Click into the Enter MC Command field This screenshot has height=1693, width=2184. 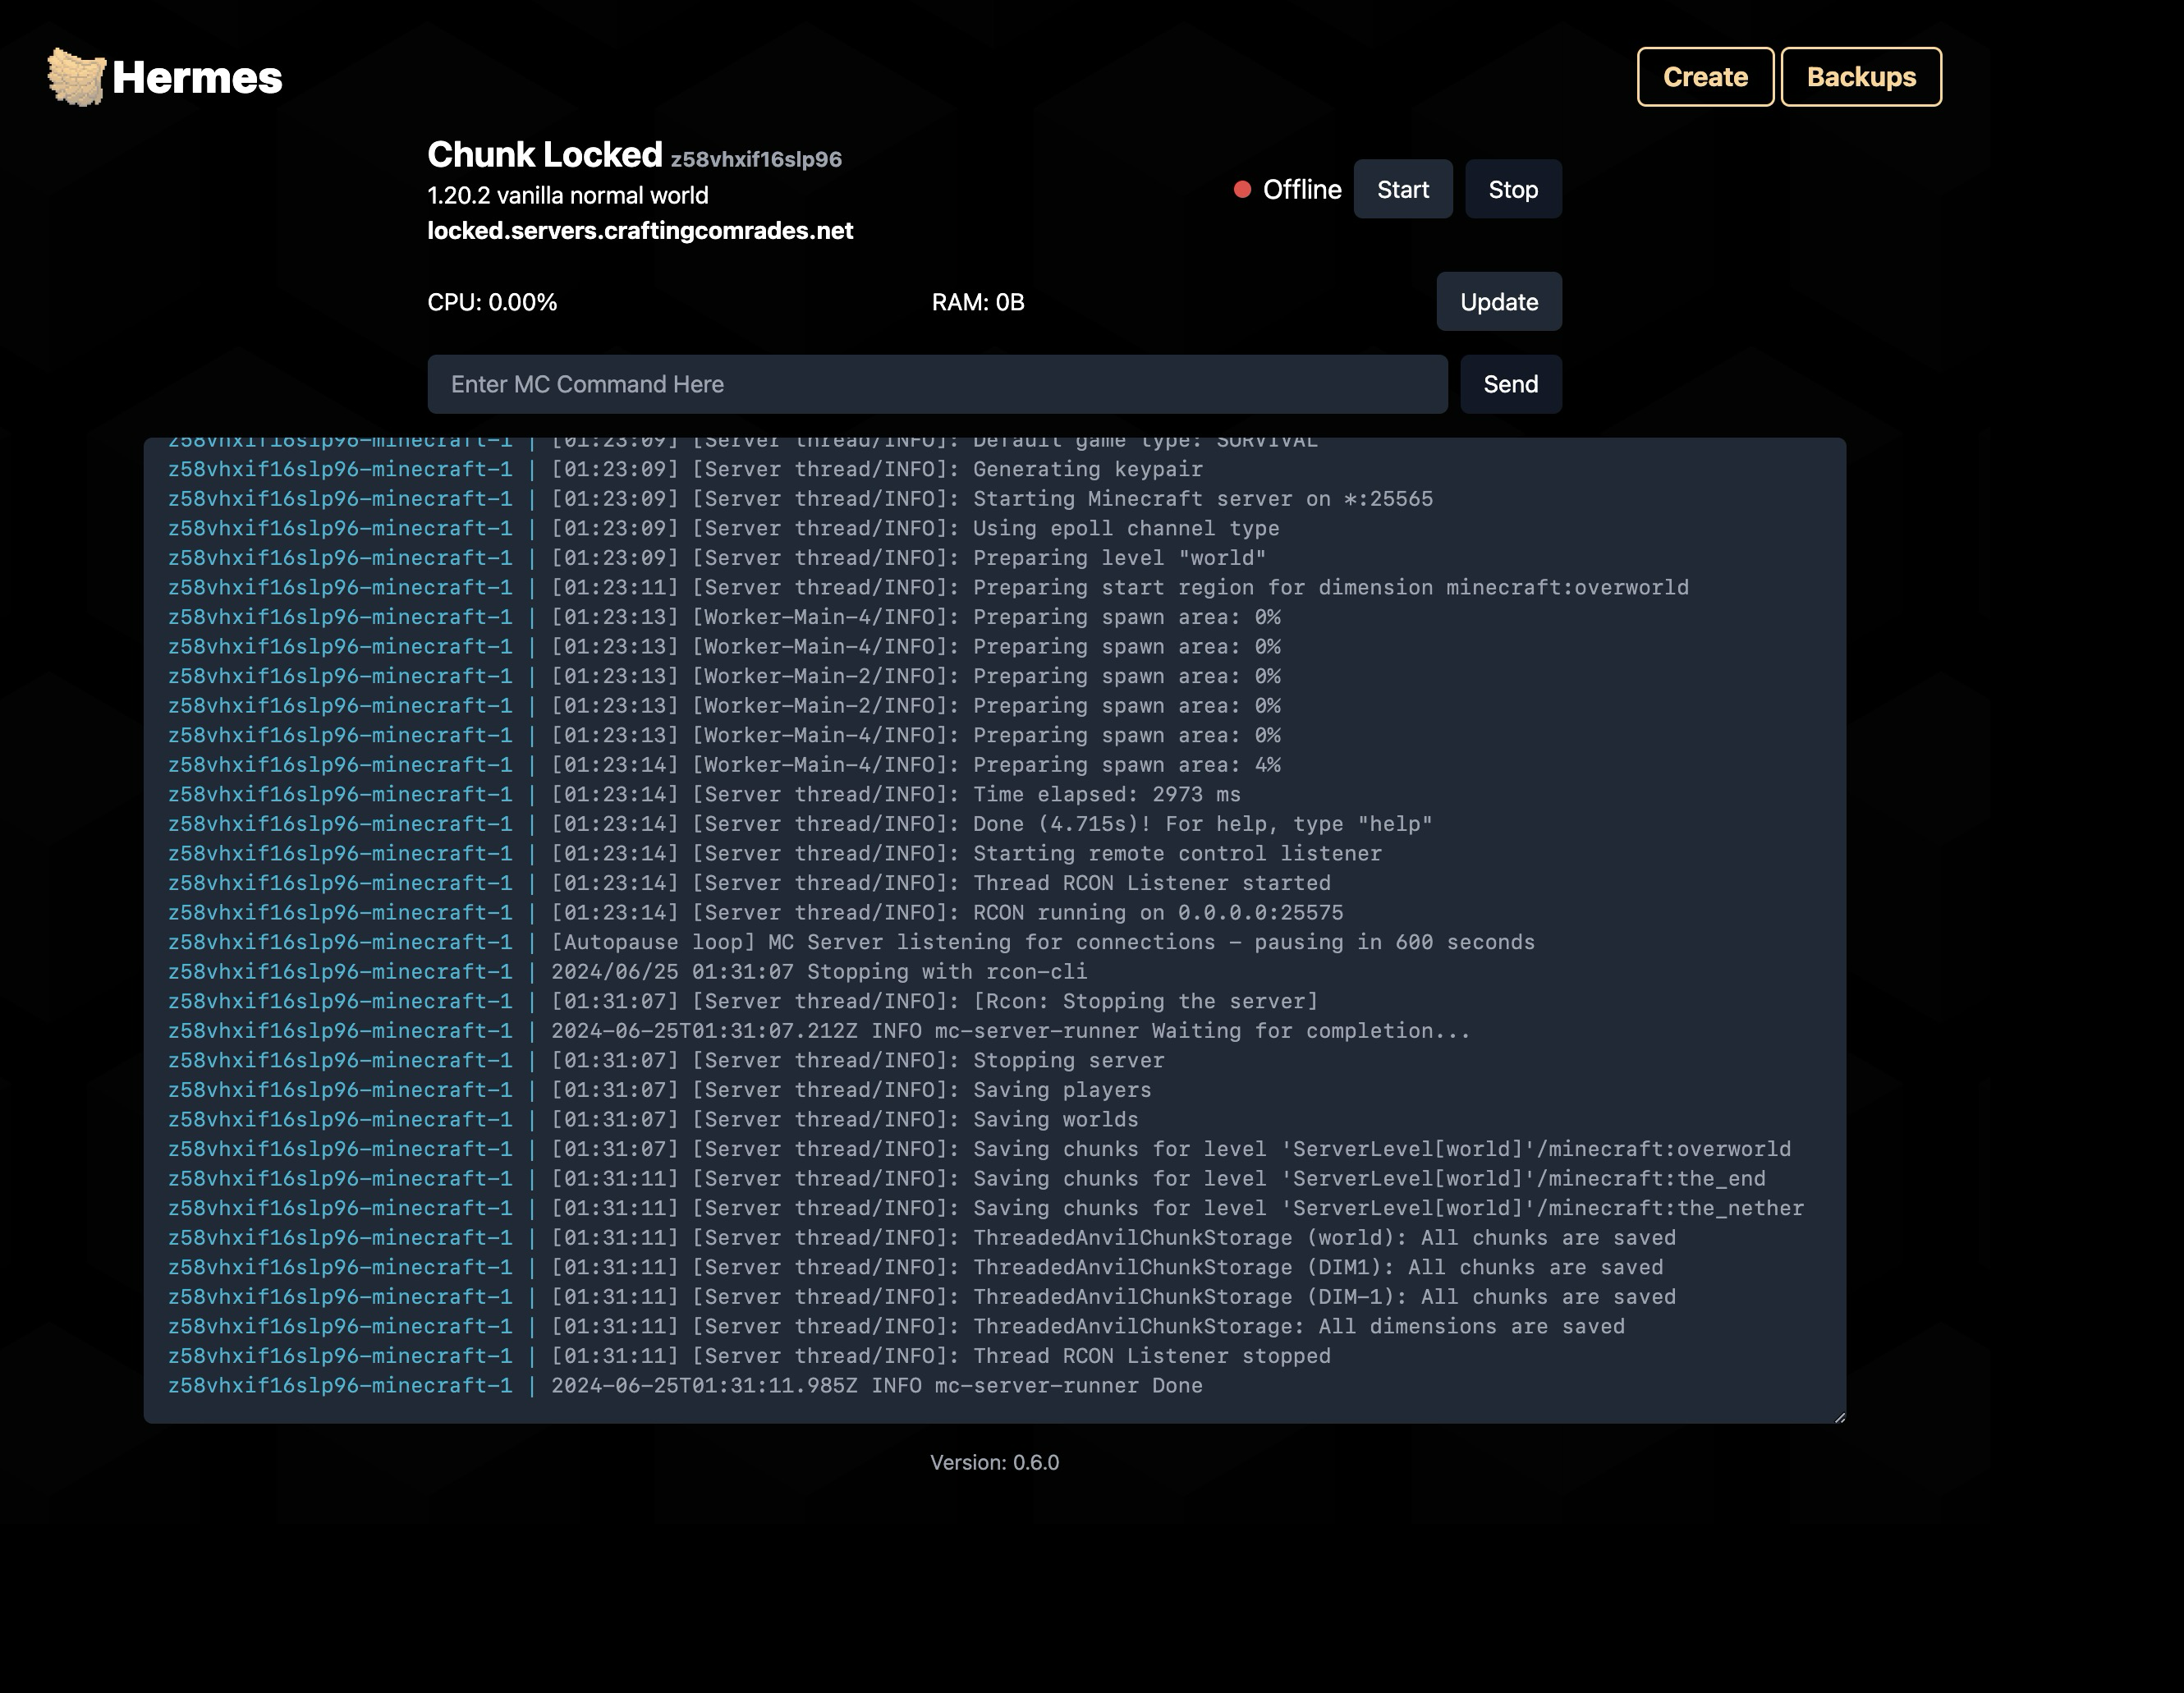(935, 384)
